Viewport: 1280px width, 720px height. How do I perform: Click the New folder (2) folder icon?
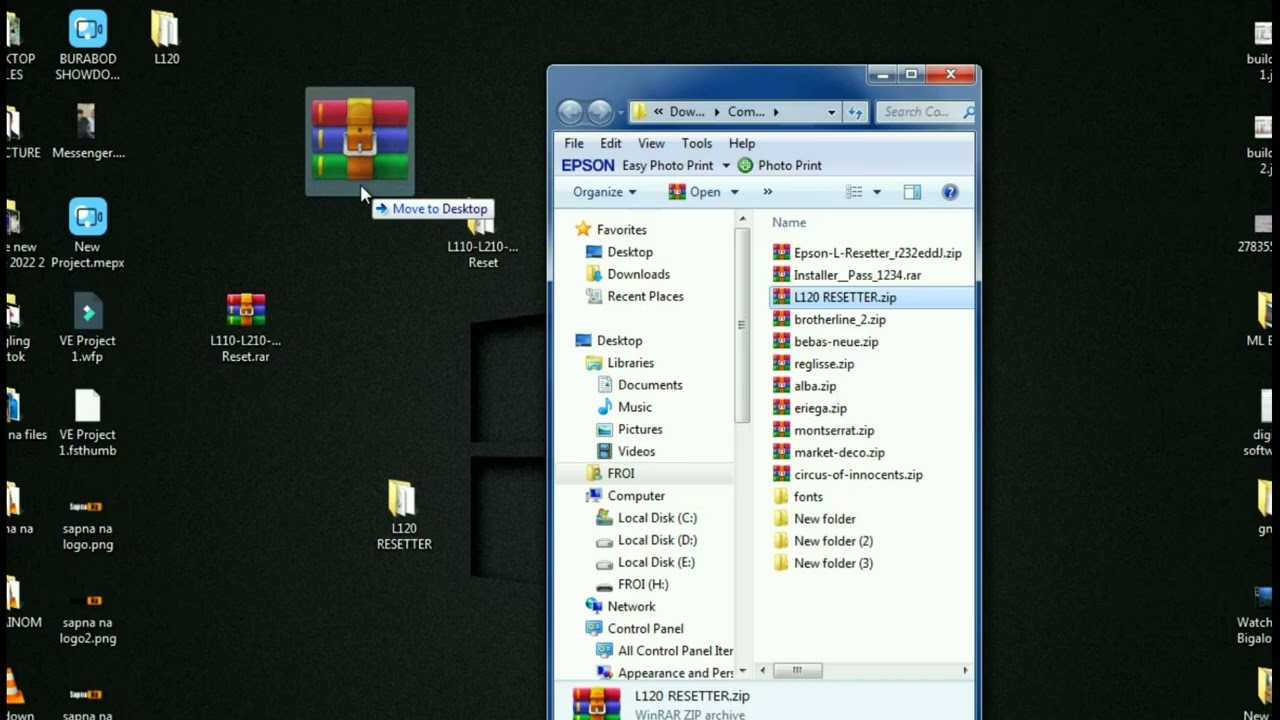[x=781, y=541]
